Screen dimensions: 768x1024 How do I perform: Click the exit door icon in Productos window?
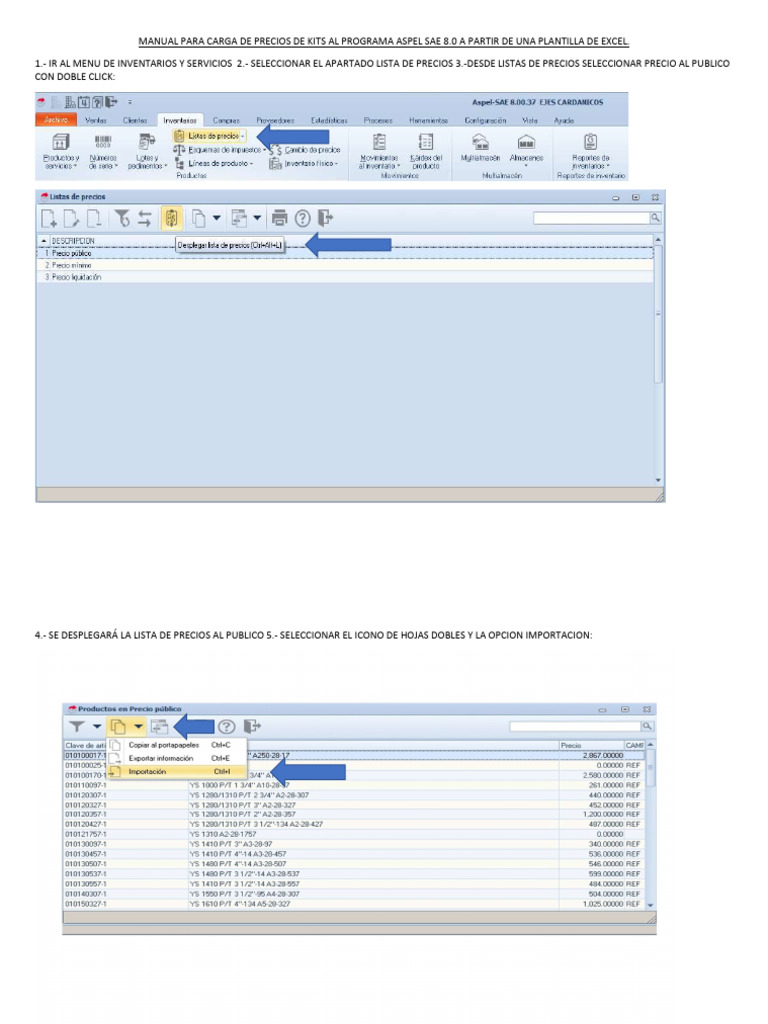(x=252, y=726)
